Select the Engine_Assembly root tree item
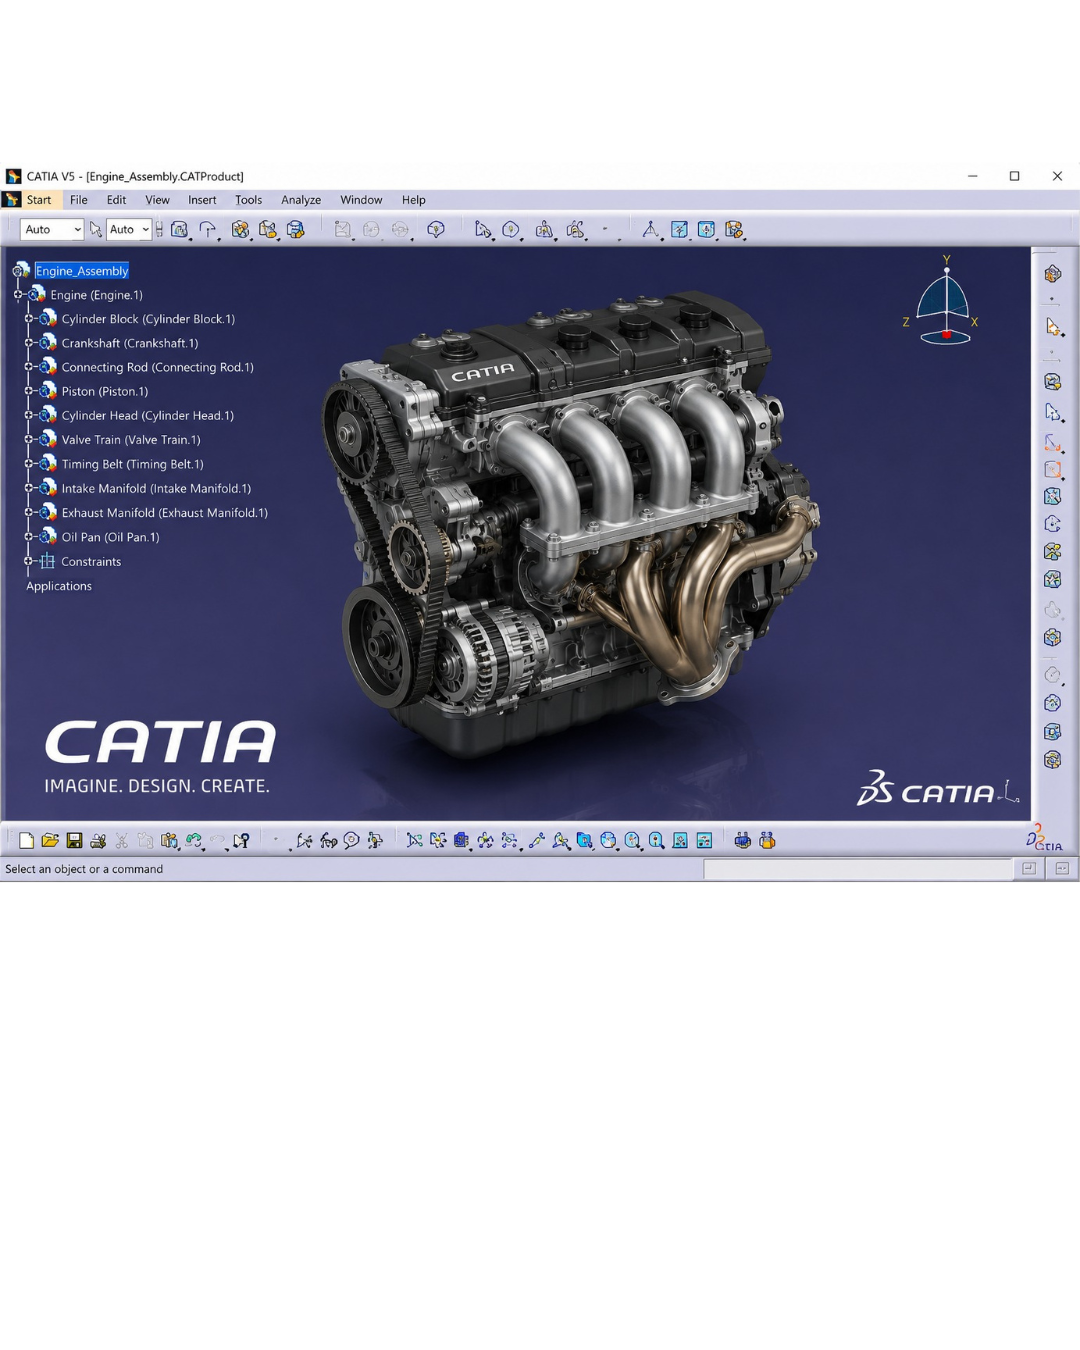This screenshot has width=1080, height=1350. (82, 271)
